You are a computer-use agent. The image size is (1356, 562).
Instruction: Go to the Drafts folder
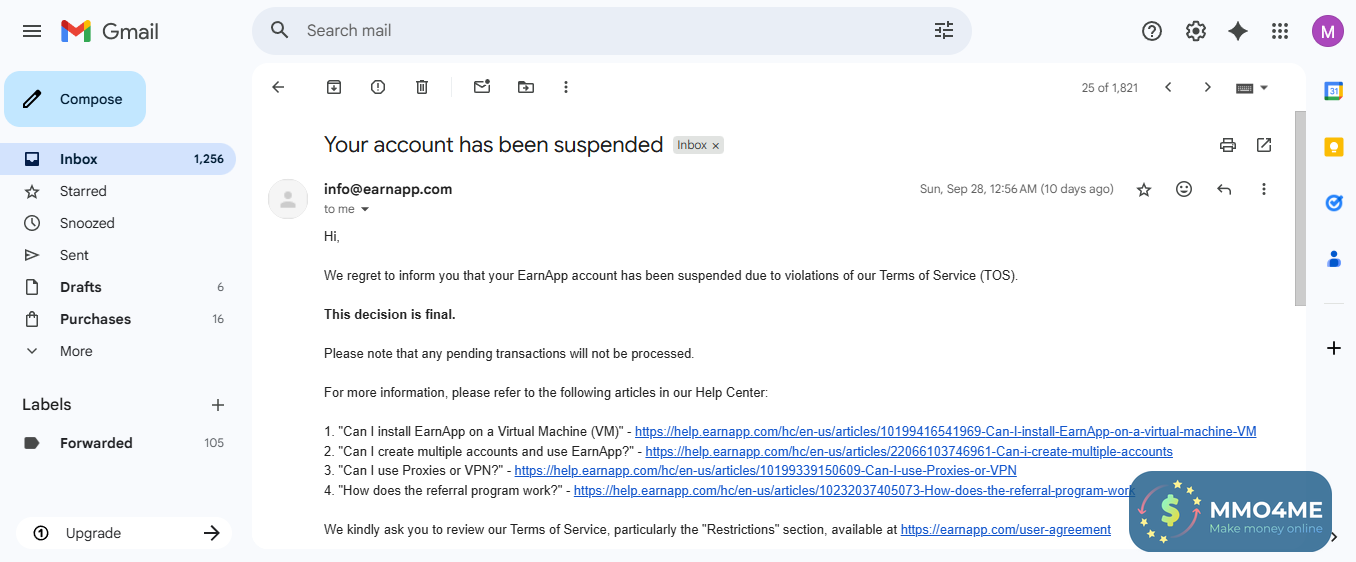81,287
